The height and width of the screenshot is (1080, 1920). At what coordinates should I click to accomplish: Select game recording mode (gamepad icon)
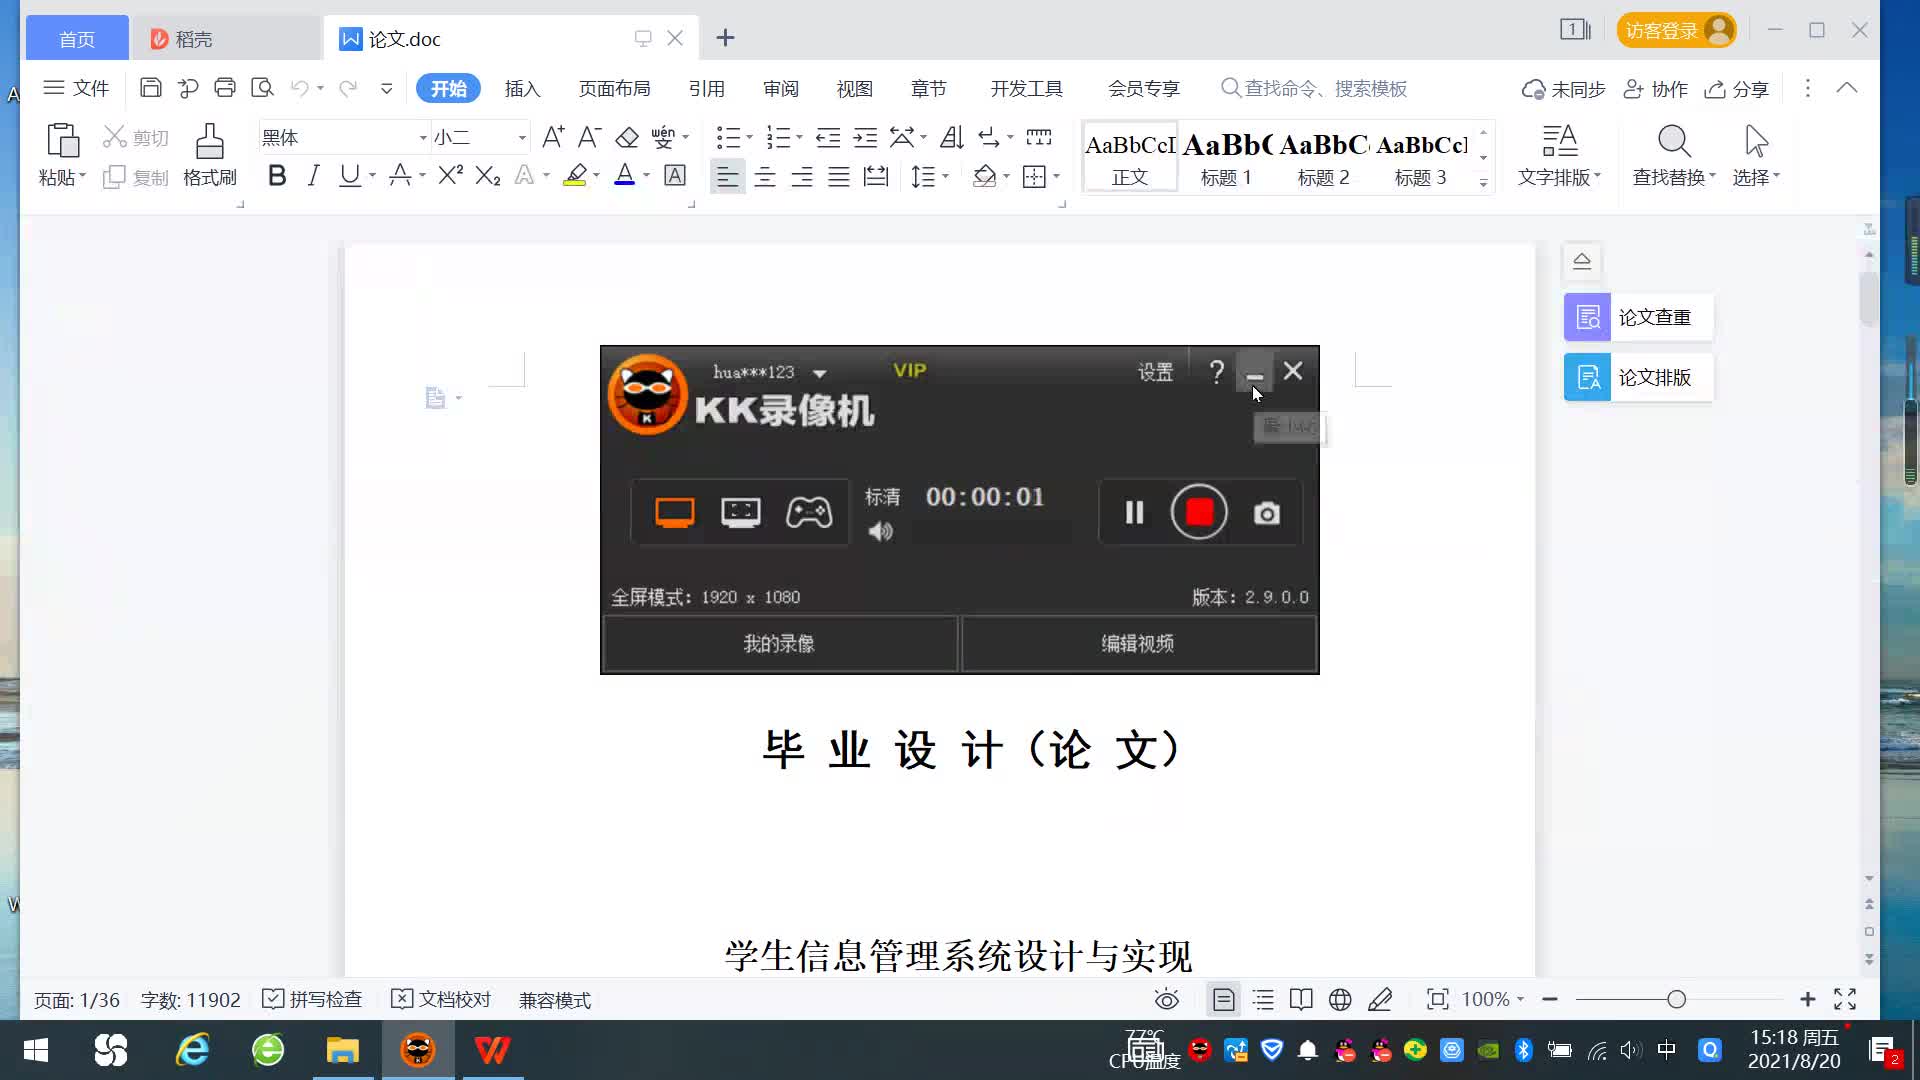(808, 513)
